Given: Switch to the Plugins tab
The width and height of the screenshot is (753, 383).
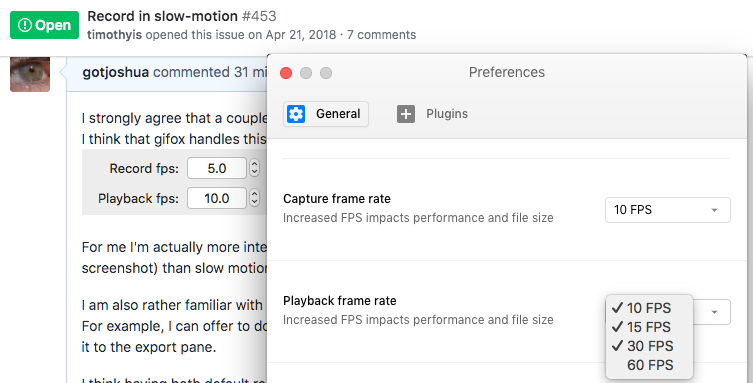Looking at the screenshot, I should (432, 114).
